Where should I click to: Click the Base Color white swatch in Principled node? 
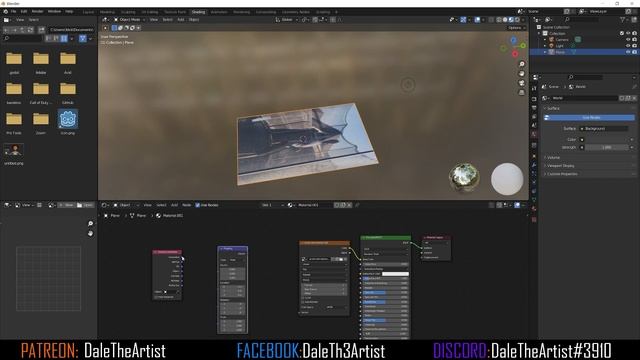point(395,273)
